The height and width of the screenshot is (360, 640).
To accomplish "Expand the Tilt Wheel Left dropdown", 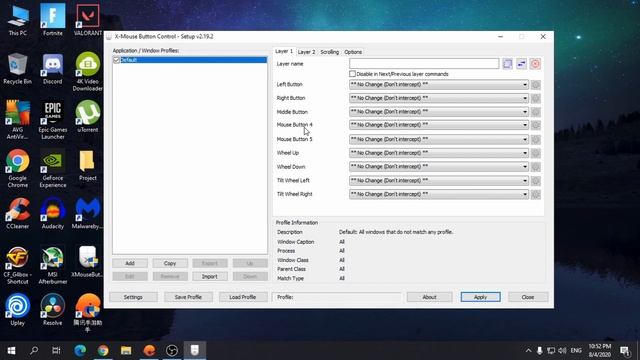I will click(x=524, y=180).
